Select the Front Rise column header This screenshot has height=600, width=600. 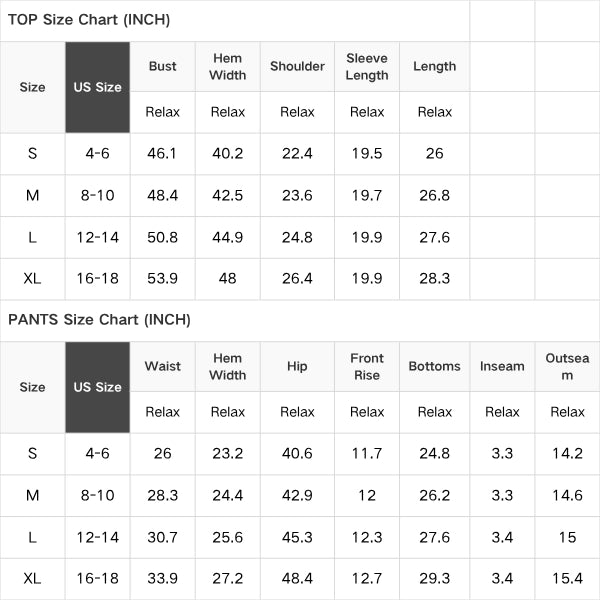(367, 367)
